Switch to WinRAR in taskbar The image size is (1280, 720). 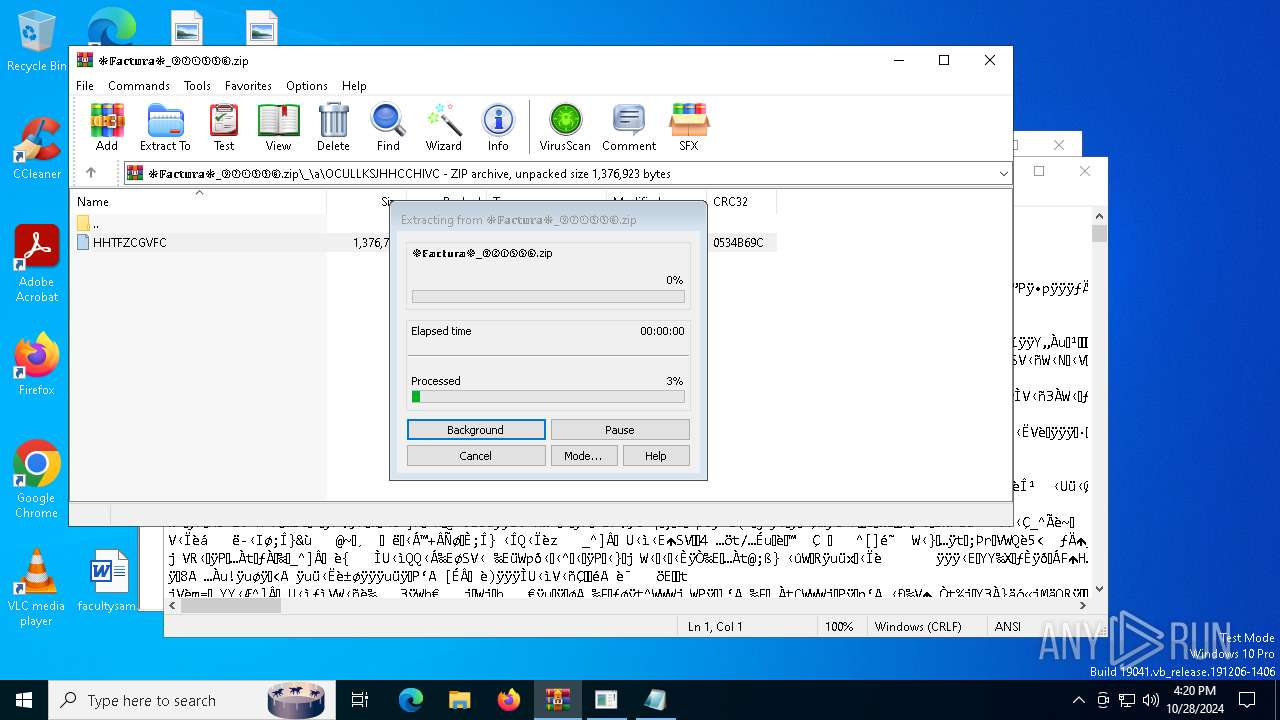click(557, 700)
